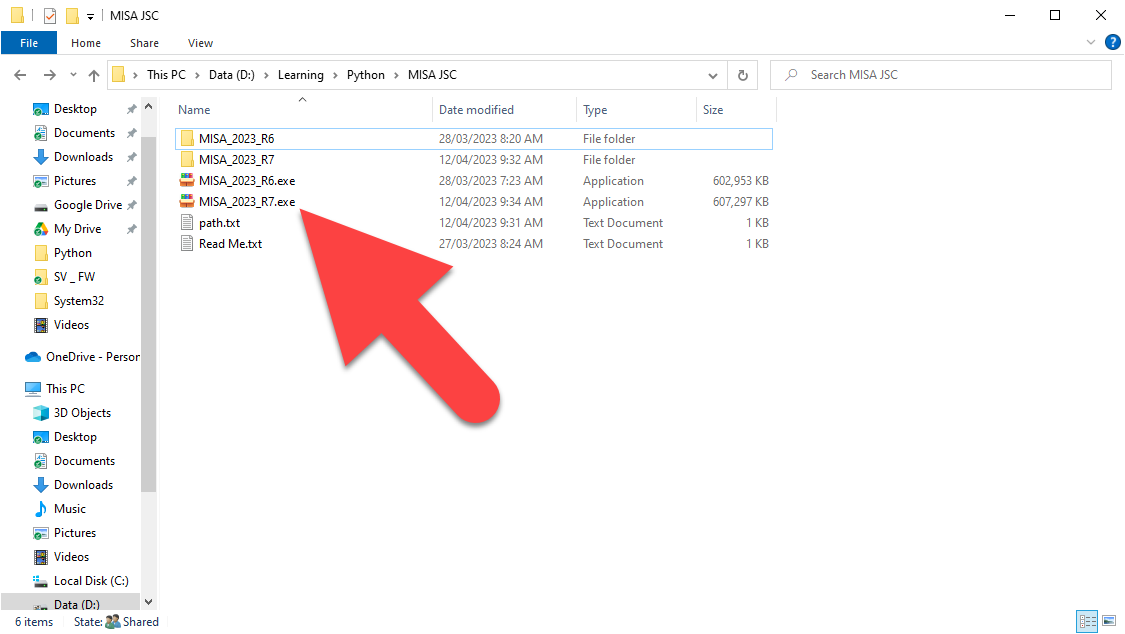The width and height of the screenshot is (1125, 634).
Task: Click the pin icon next to Google Drive
Action: click(131, 205)
